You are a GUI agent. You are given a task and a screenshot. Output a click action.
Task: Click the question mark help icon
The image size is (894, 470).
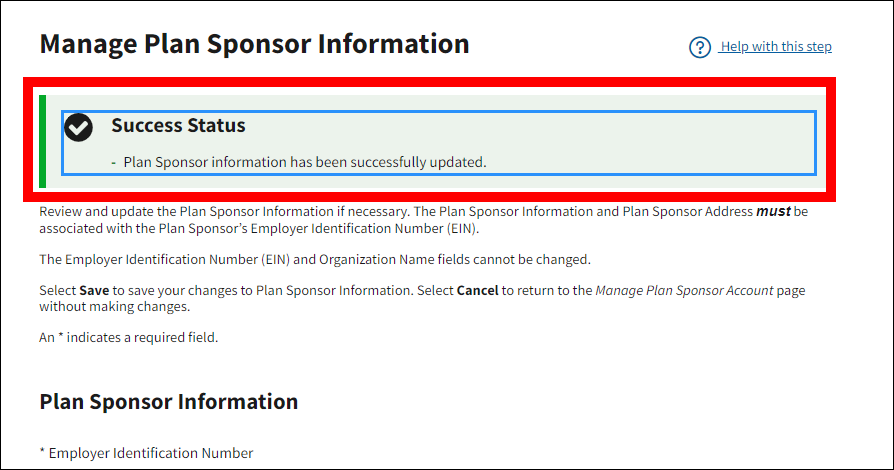pos(700,47)
